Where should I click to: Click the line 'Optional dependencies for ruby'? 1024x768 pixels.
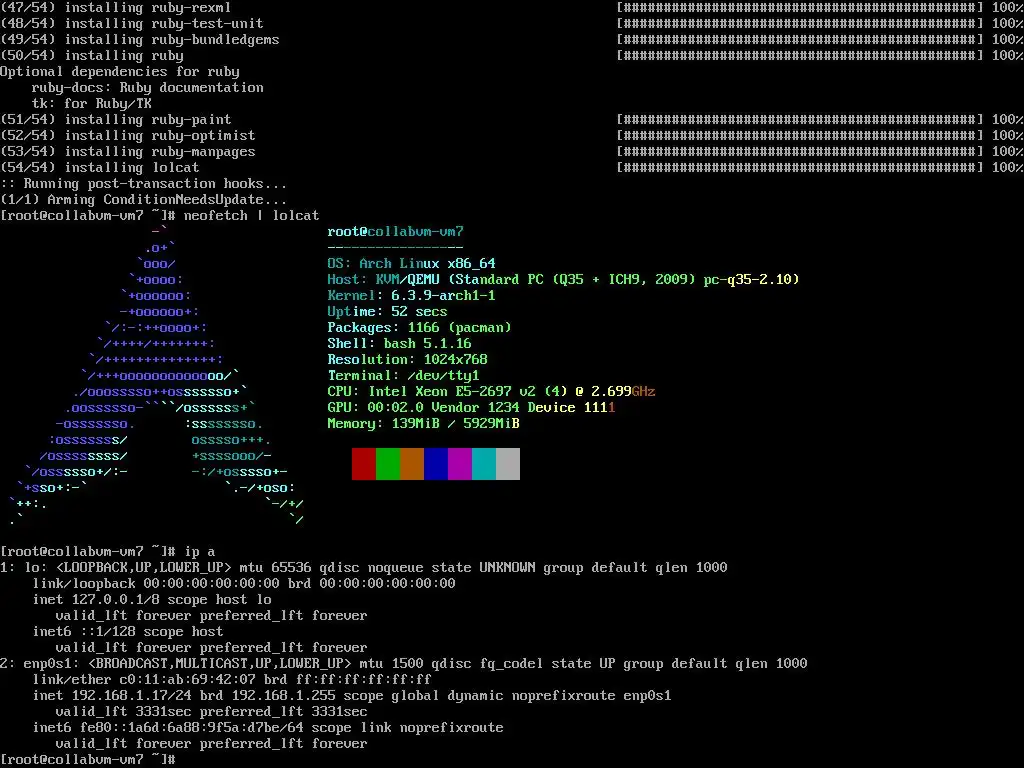[120, 71]
